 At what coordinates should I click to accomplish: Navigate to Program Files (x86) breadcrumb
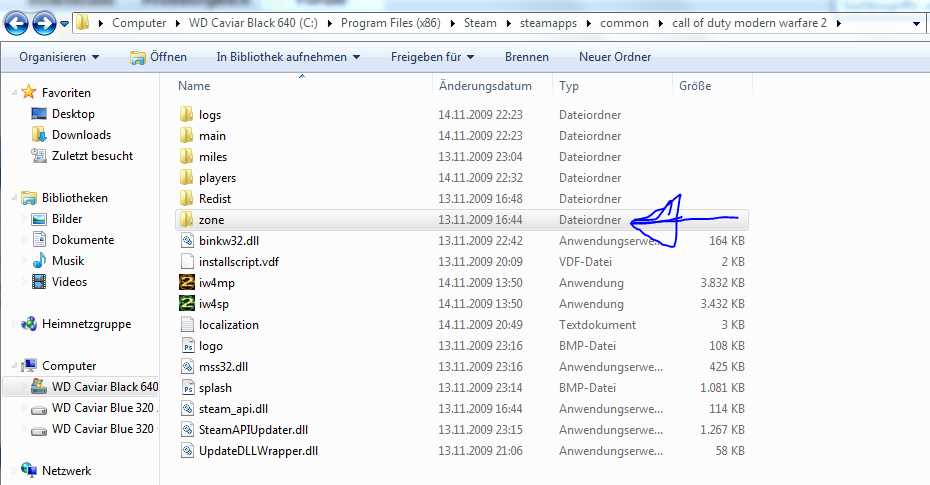[391, 23]
